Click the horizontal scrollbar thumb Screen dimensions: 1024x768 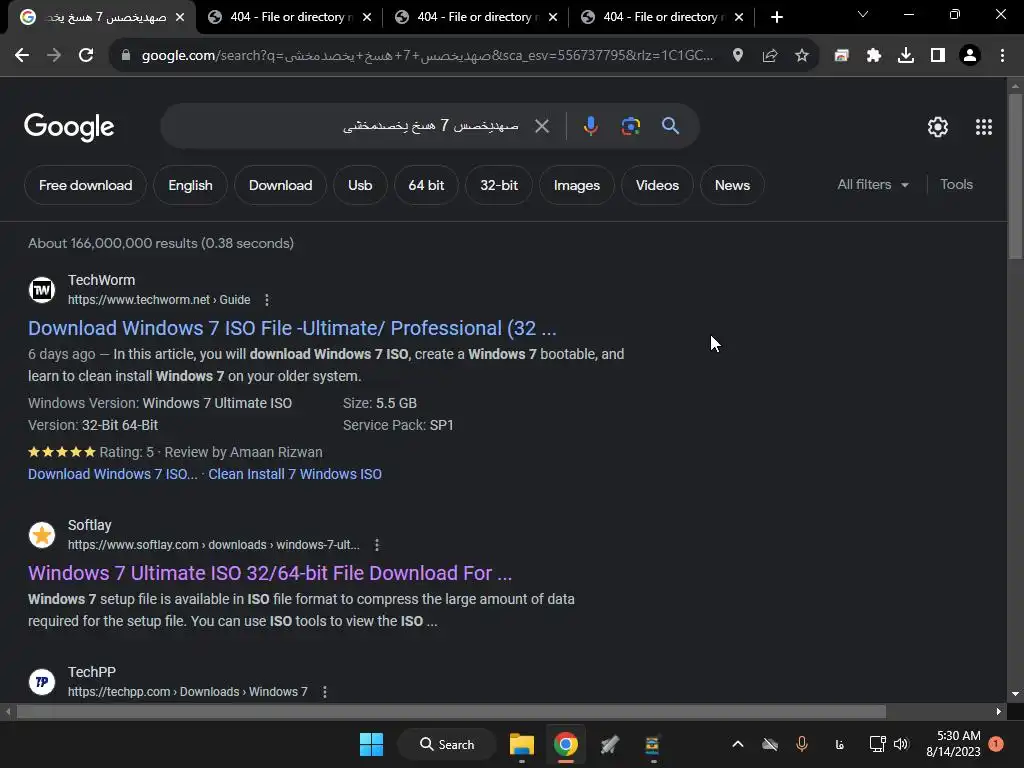pyautogui.click(x=451, y=711)
